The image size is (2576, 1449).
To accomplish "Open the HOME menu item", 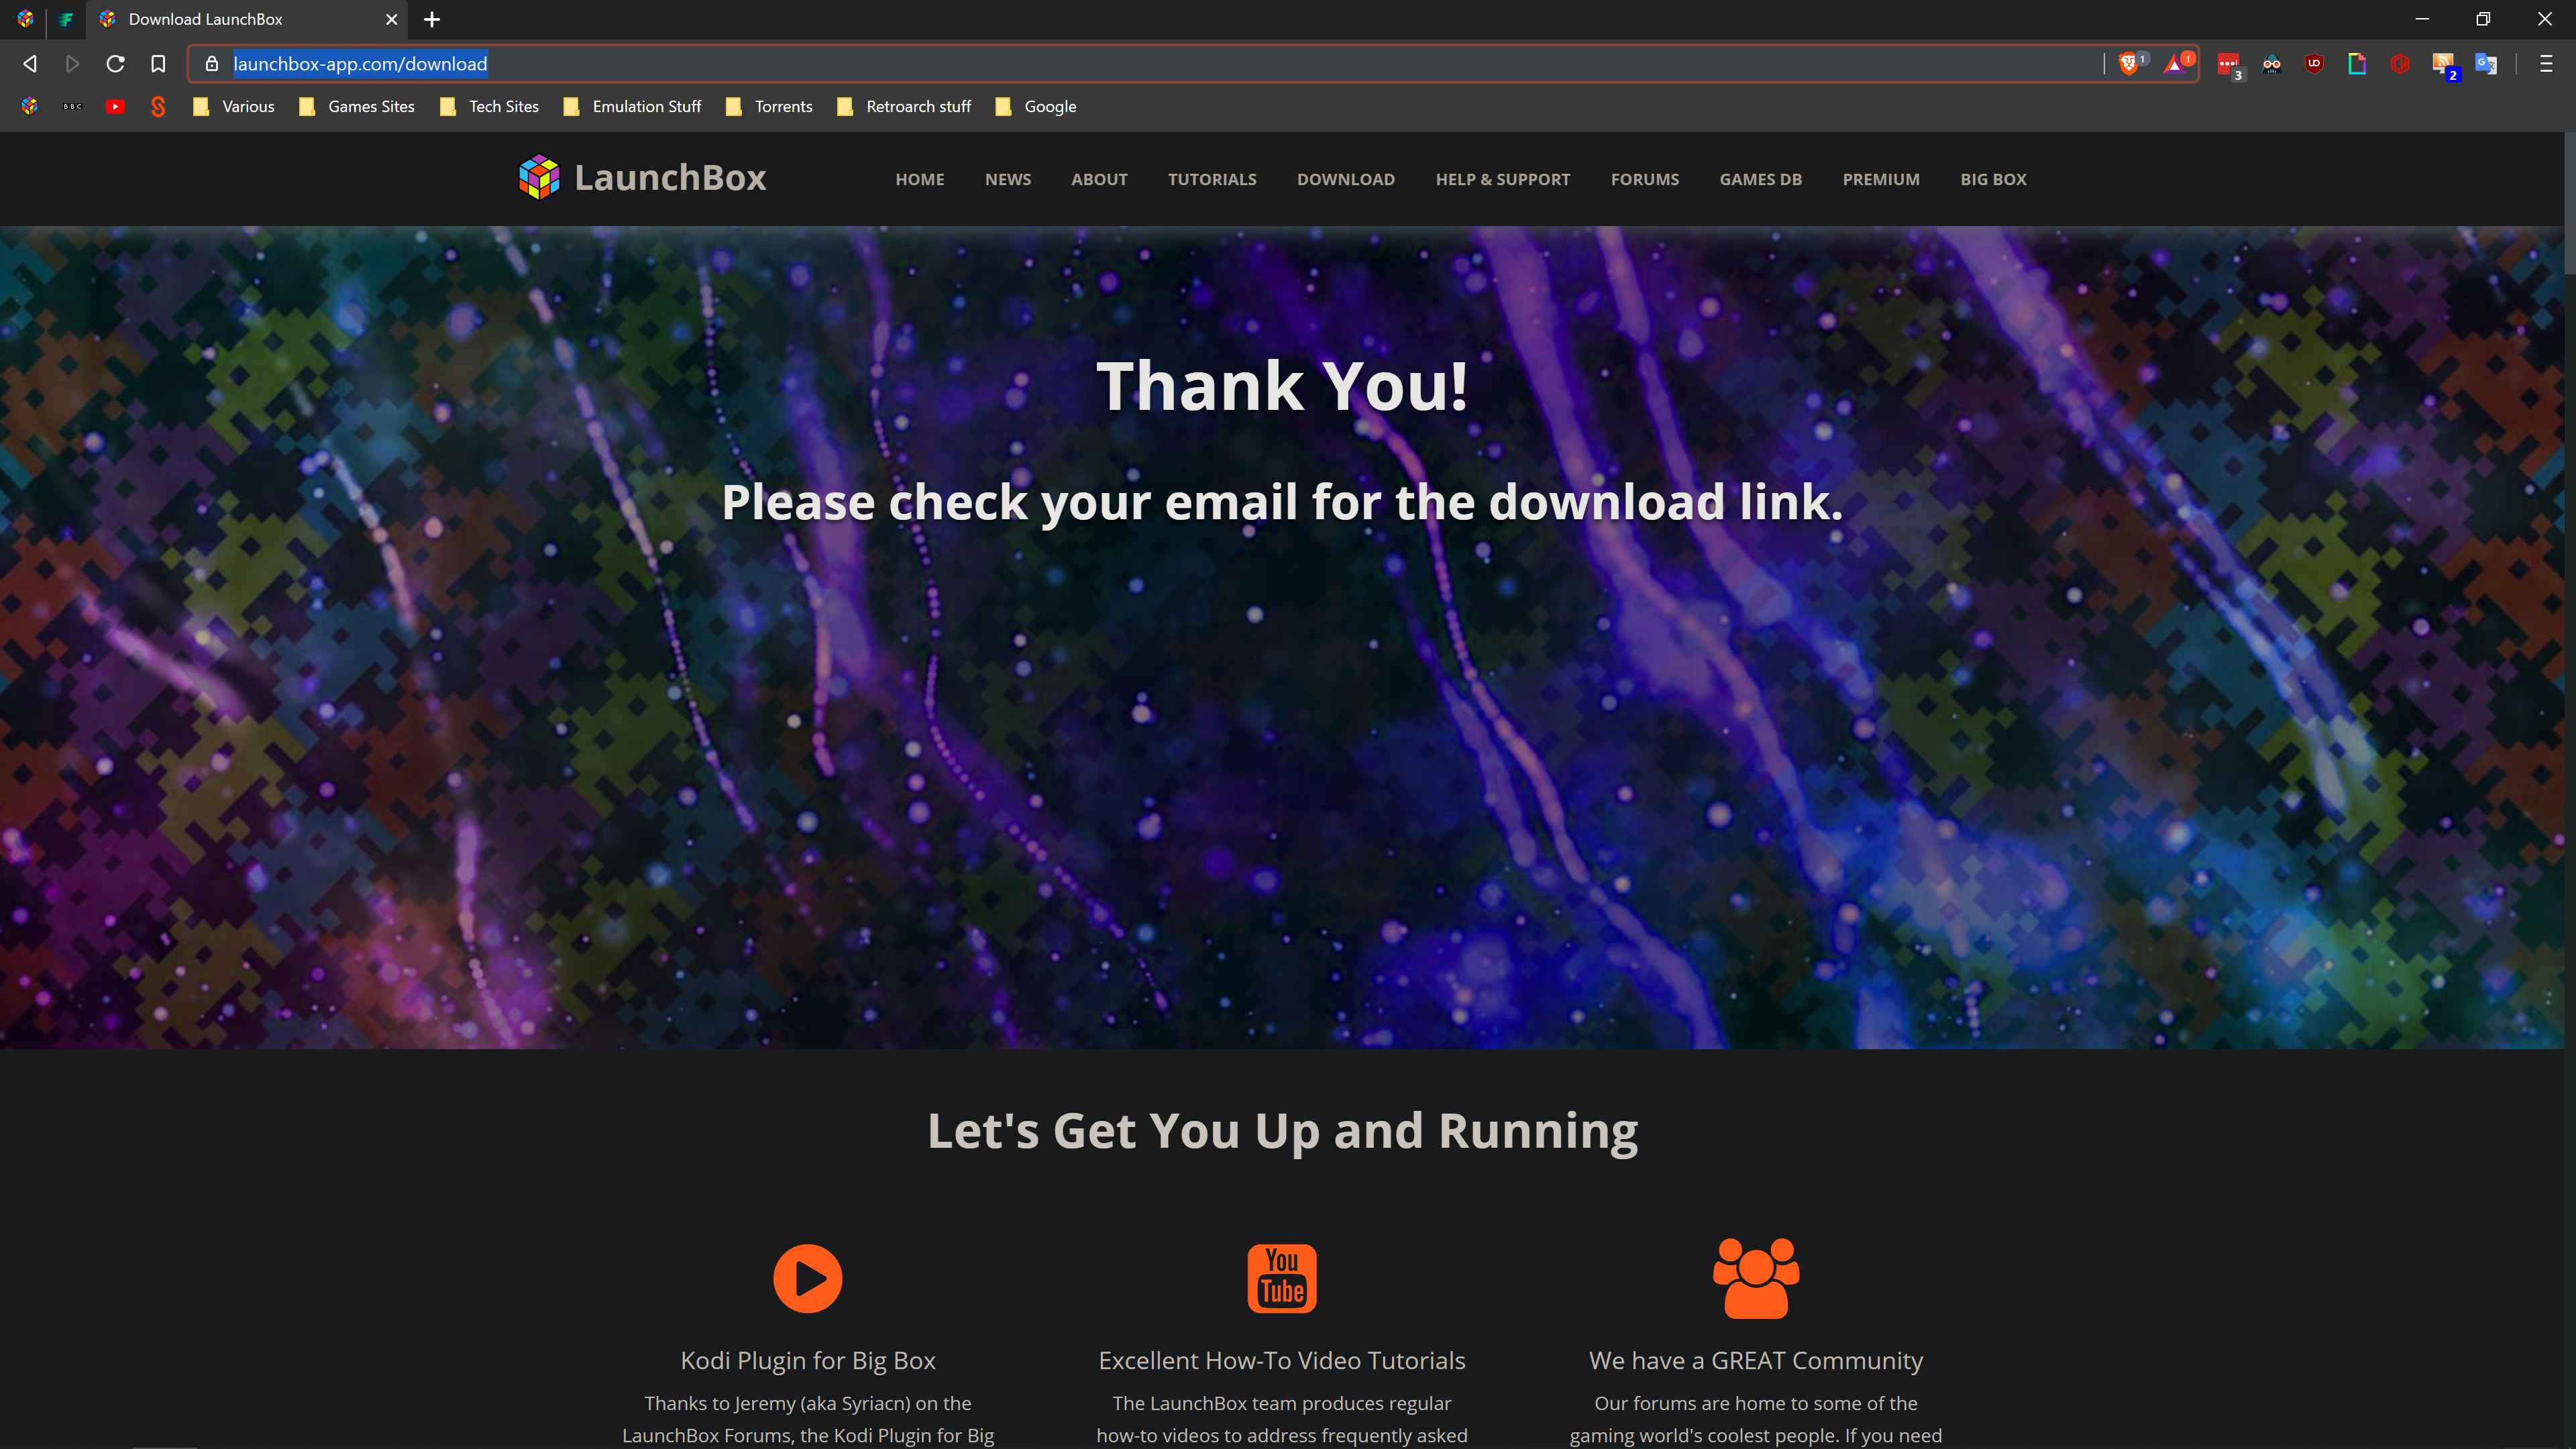I will (x=919, y=180).
